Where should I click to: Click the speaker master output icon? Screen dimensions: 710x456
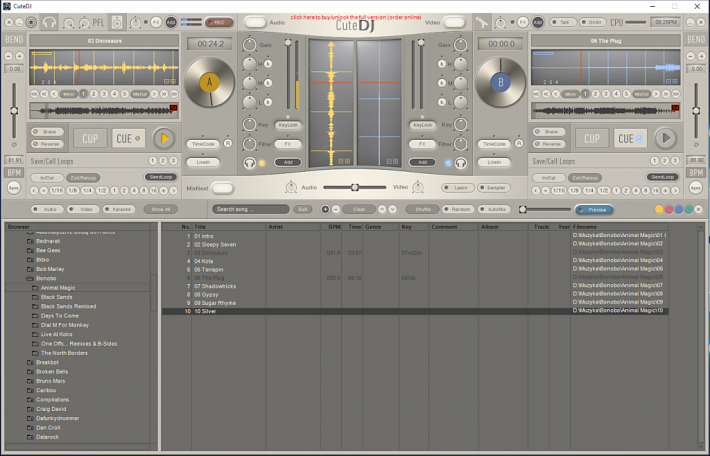click(117, 22)
